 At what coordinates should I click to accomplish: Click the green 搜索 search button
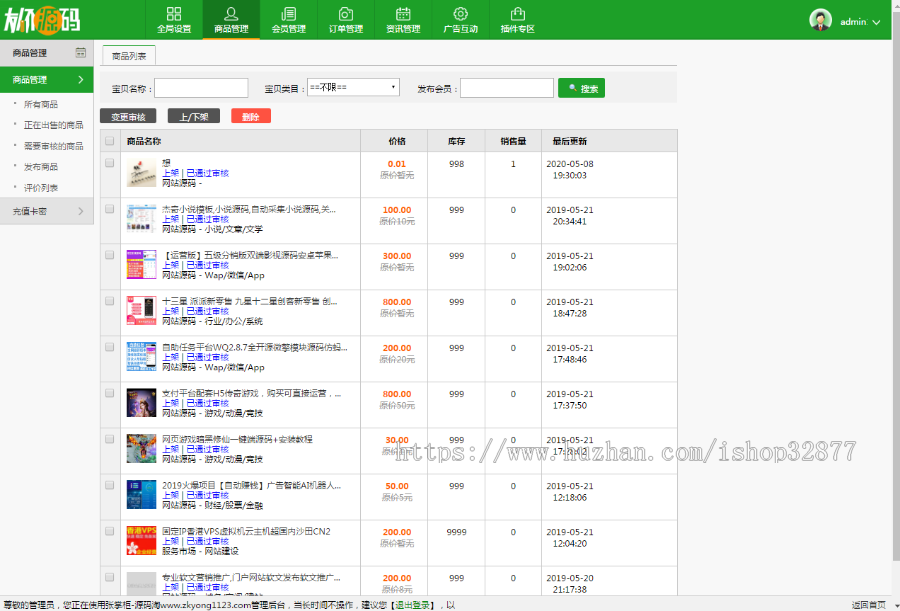click(x=581, y=88)
